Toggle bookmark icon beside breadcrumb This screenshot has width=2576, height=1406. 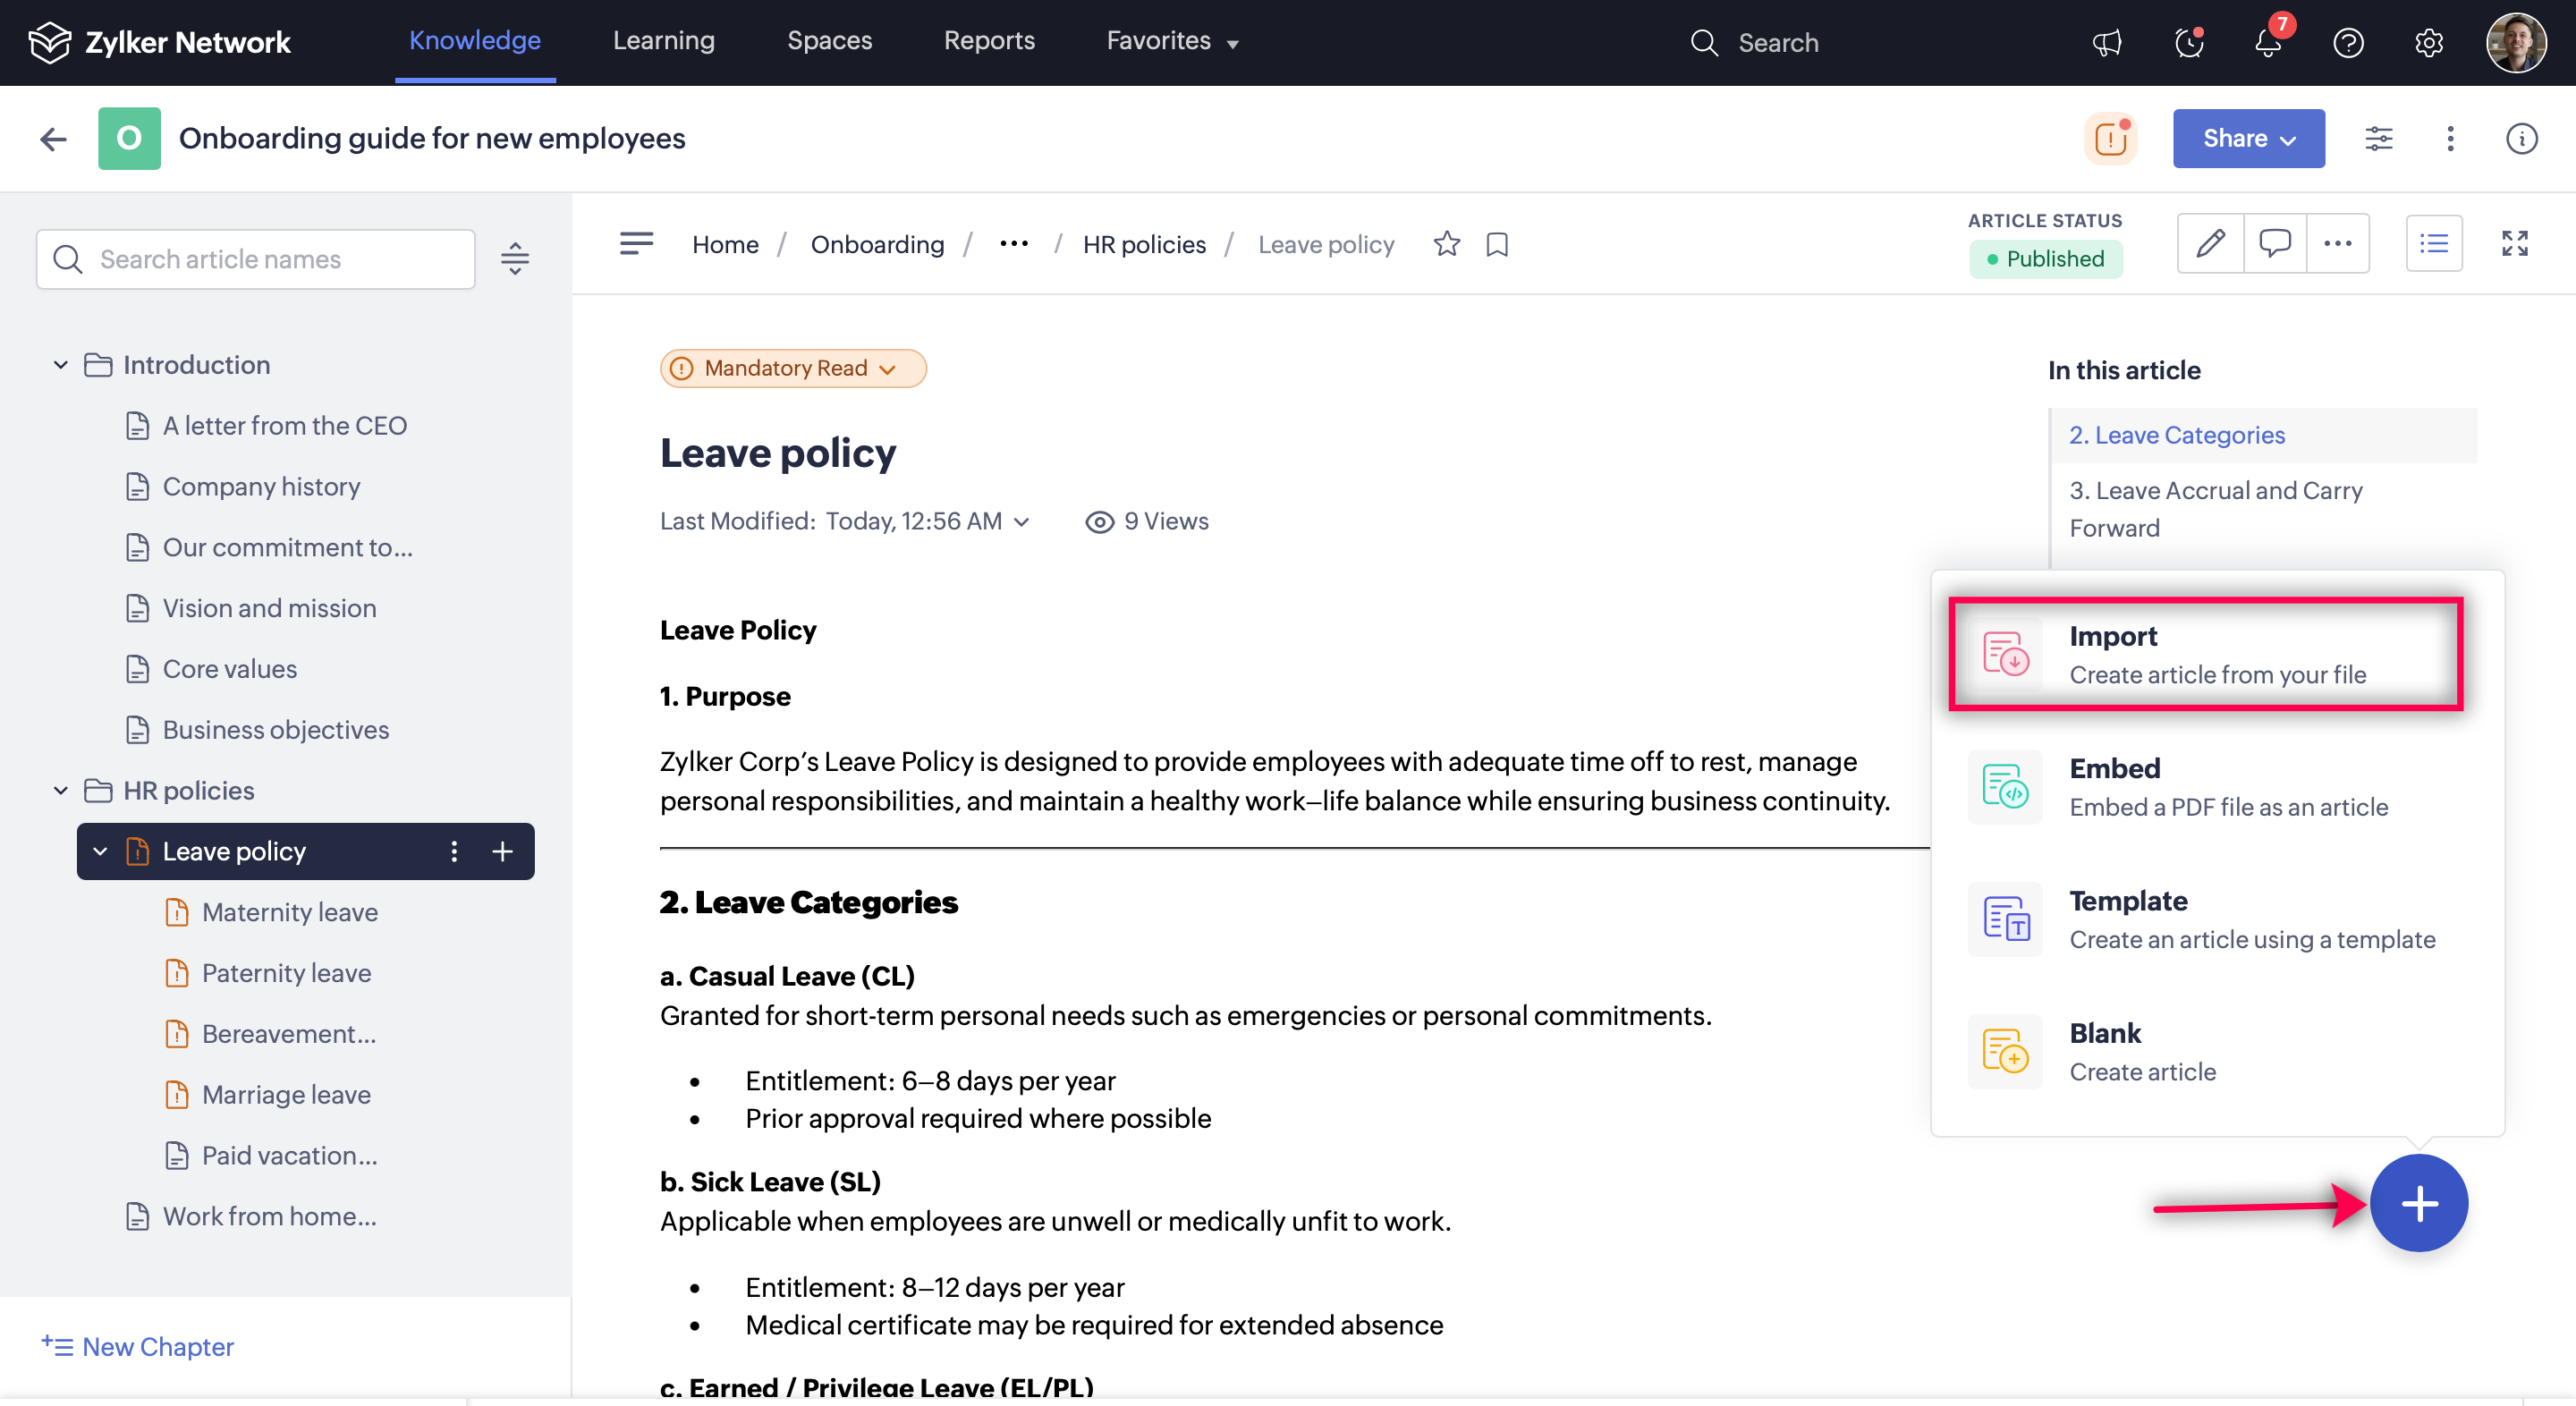[1497, 244]
